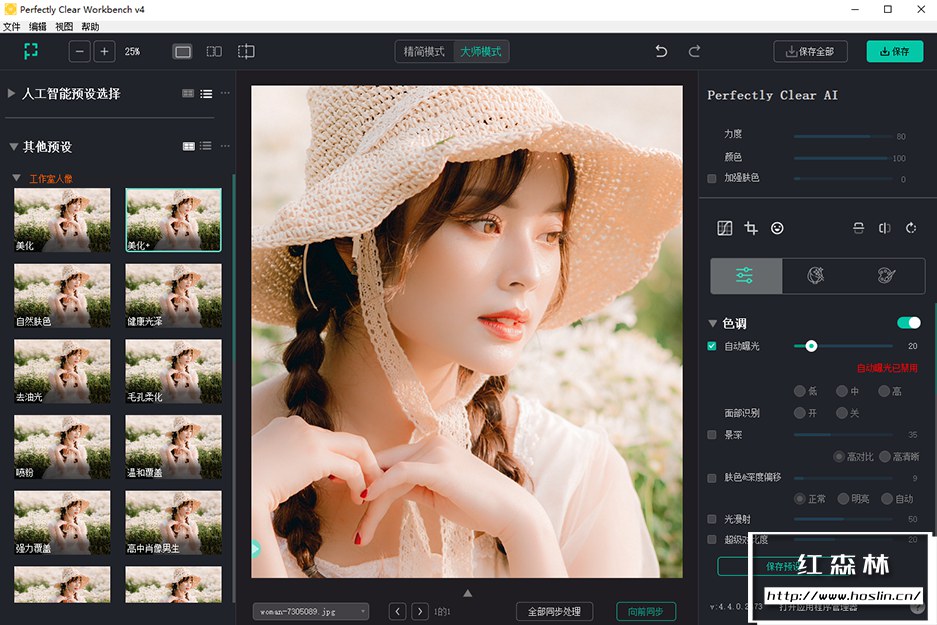Expand the 人工智能预设选择 section
This screenshot has height=625, width=937.
point(11,93)
